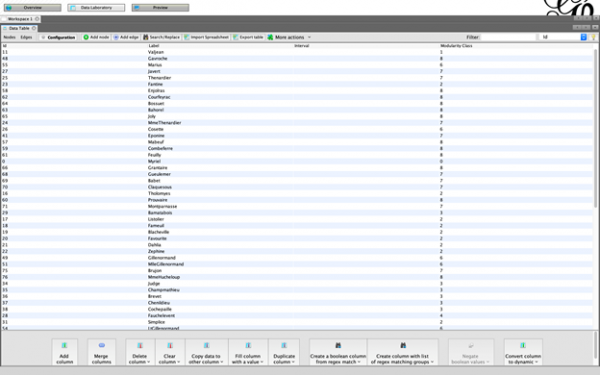Image resolution: width=600 pixels, height=375 pixels.
Task: Open the Delete column dropdown
Action: tap(140, 352)
